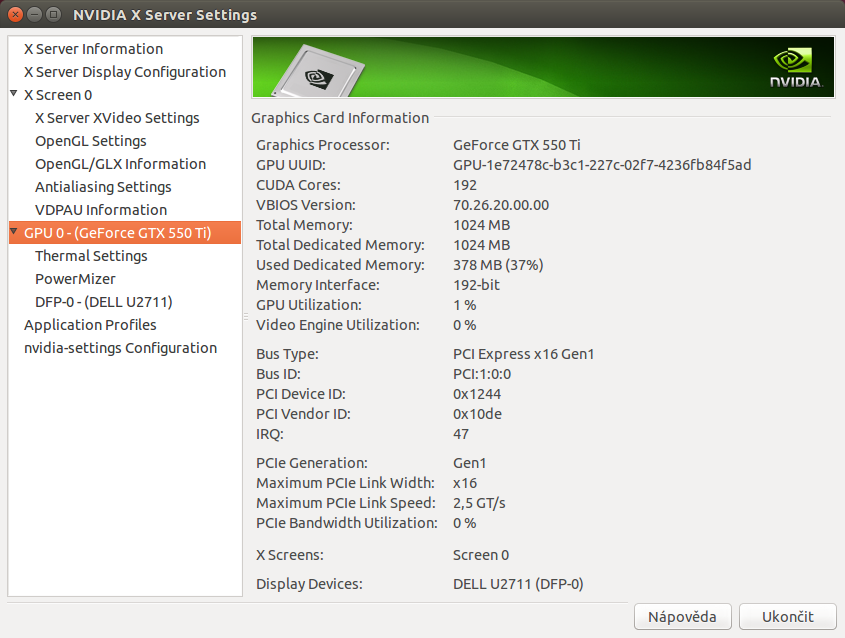Image resolution: width=845 pixels, height=638 pixels.
Task: Click the window title 'NVIDIA X Server Settings'
Action: 165,15
